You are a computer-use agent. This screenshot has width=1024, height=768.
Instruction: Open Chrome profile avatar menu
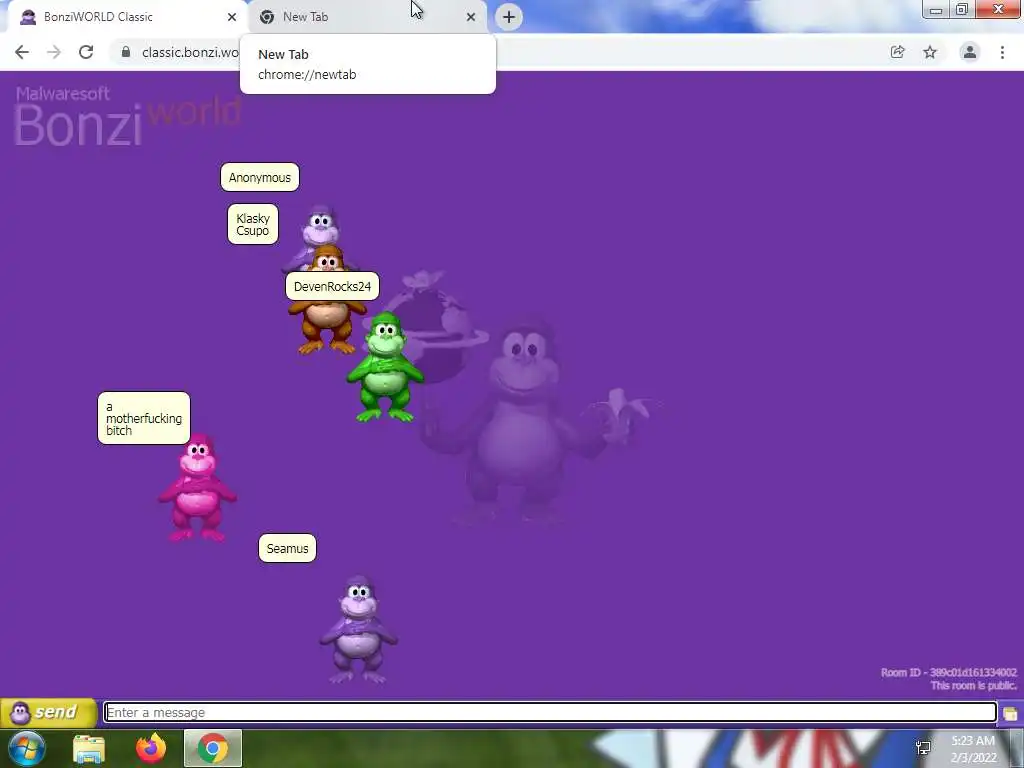(x=970, y=52)
